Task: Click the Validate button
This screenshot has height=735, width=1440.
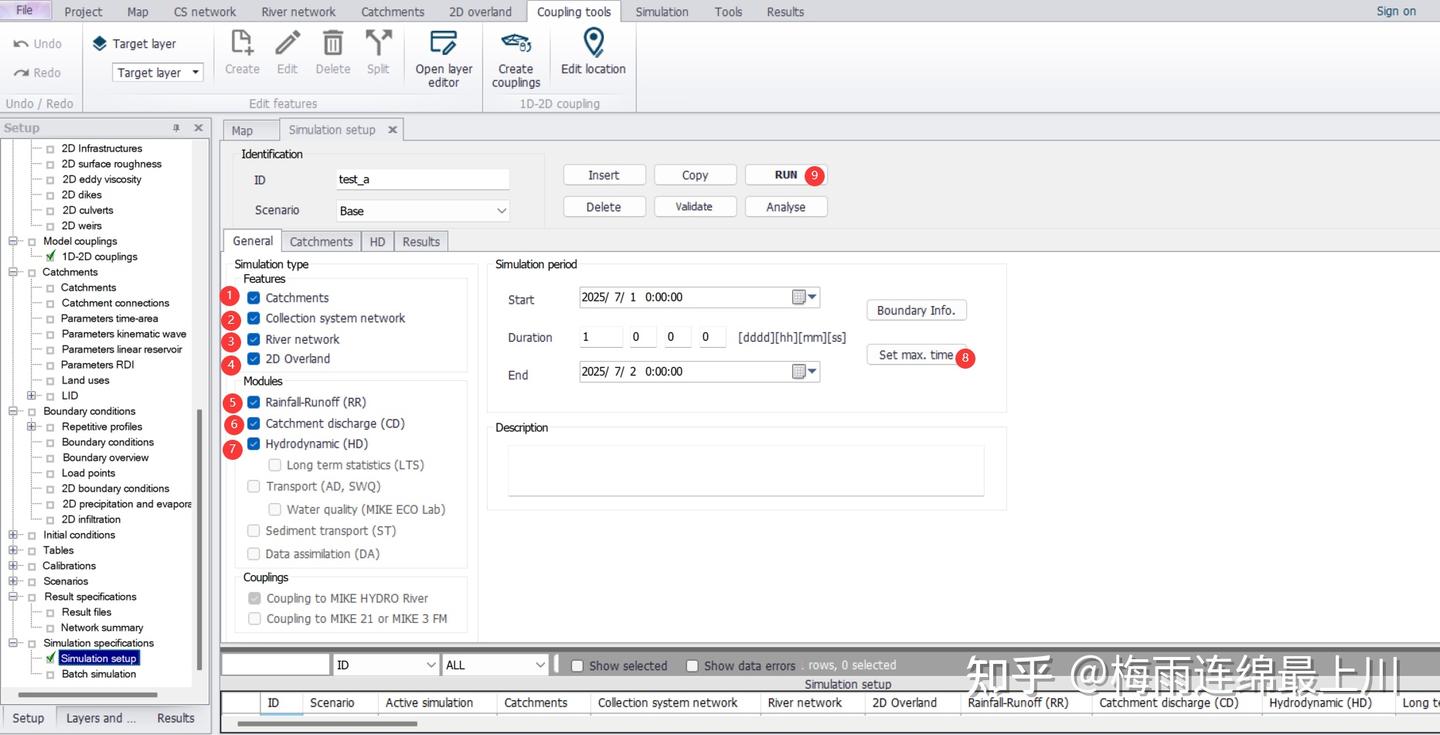Action: 694,207
